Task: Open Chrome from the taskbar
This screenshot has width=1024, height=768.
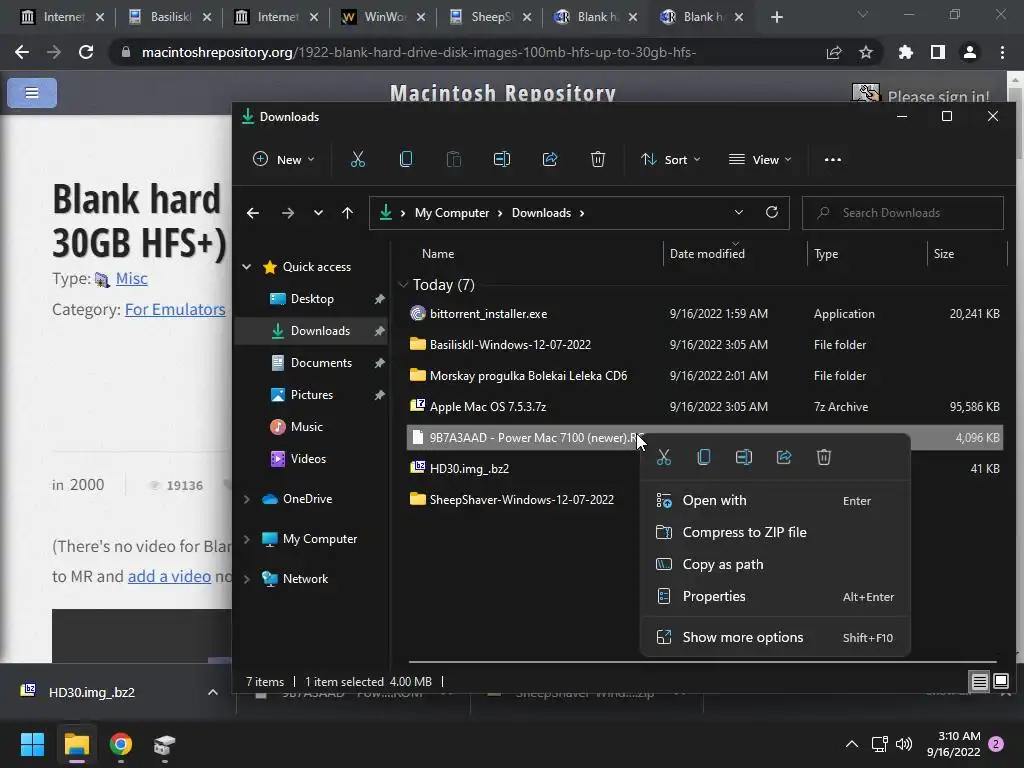Action: [121, 744]
